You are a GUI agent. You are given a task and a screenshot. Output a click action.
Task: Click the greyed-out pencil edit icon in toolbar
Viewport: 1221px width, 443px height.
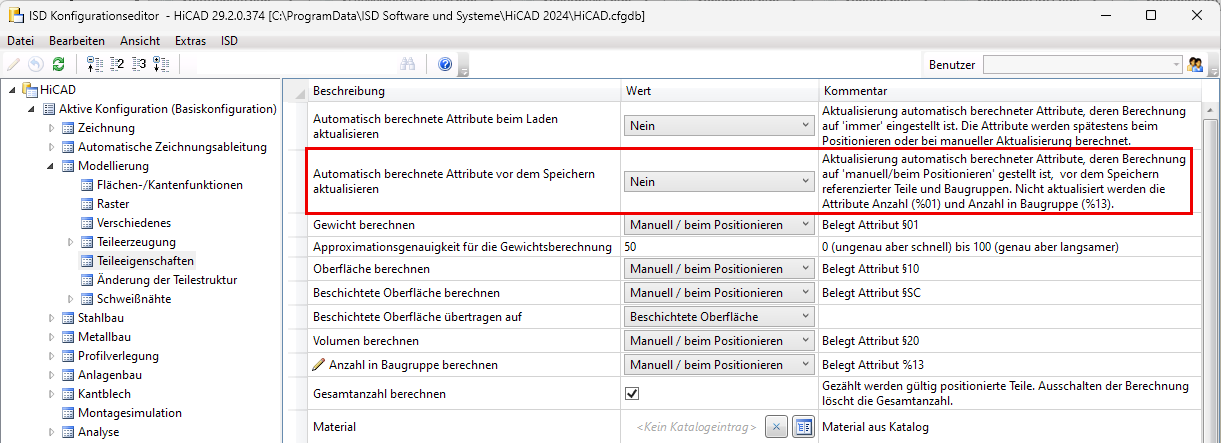tap(14, 64)
